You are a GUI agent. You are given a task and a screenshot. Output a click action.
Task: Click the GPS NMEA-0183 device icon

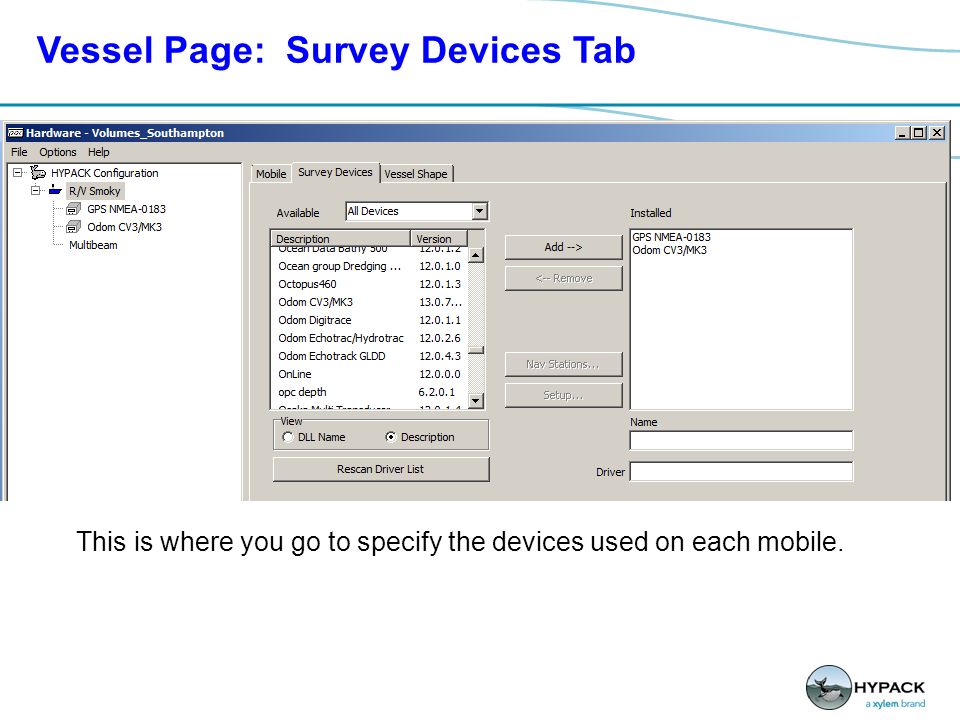click(73, 209)
